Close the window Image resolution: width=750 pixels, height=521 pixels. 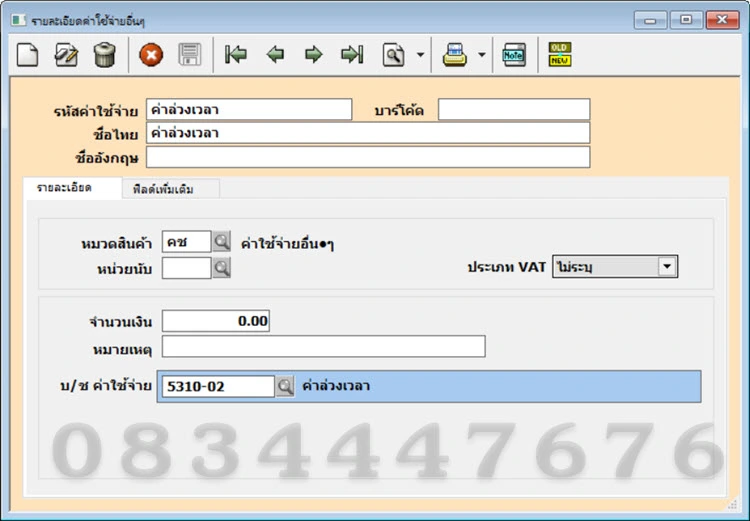722,20
